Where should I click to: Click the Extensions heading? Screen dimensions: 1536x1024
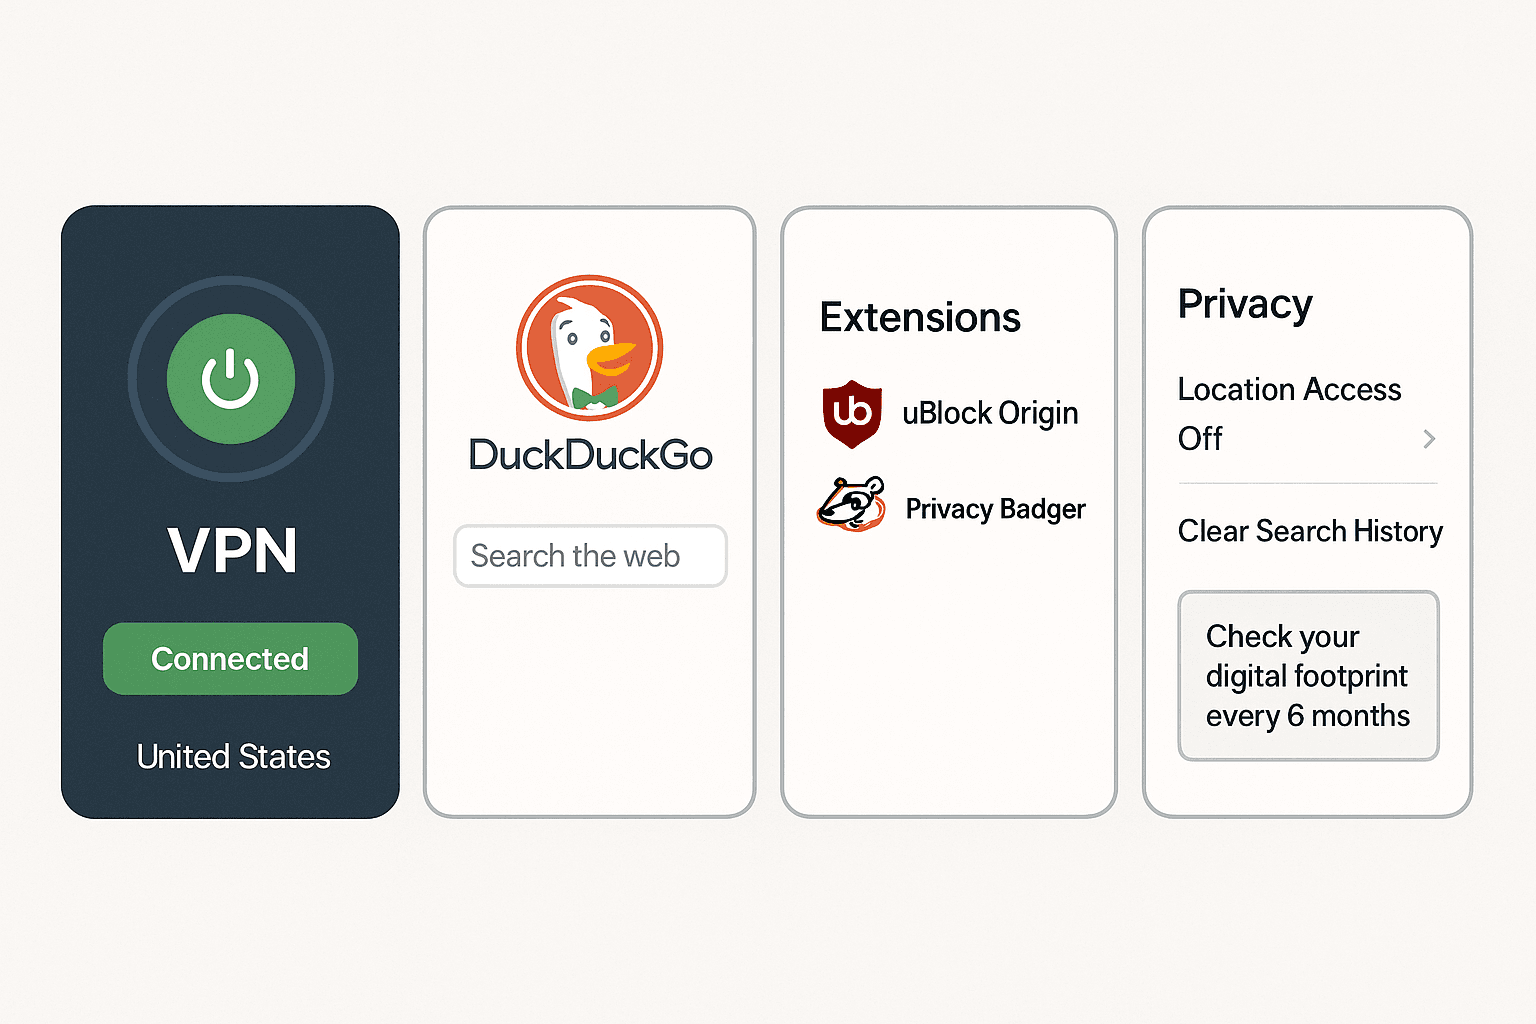click(x=920, y=318)
